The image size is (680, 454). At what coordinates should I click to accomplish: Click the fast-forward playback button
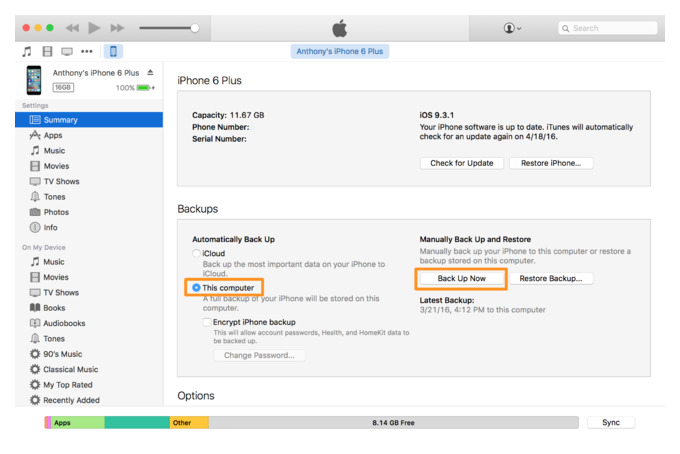pyautogui.click(x=117, y=28)
